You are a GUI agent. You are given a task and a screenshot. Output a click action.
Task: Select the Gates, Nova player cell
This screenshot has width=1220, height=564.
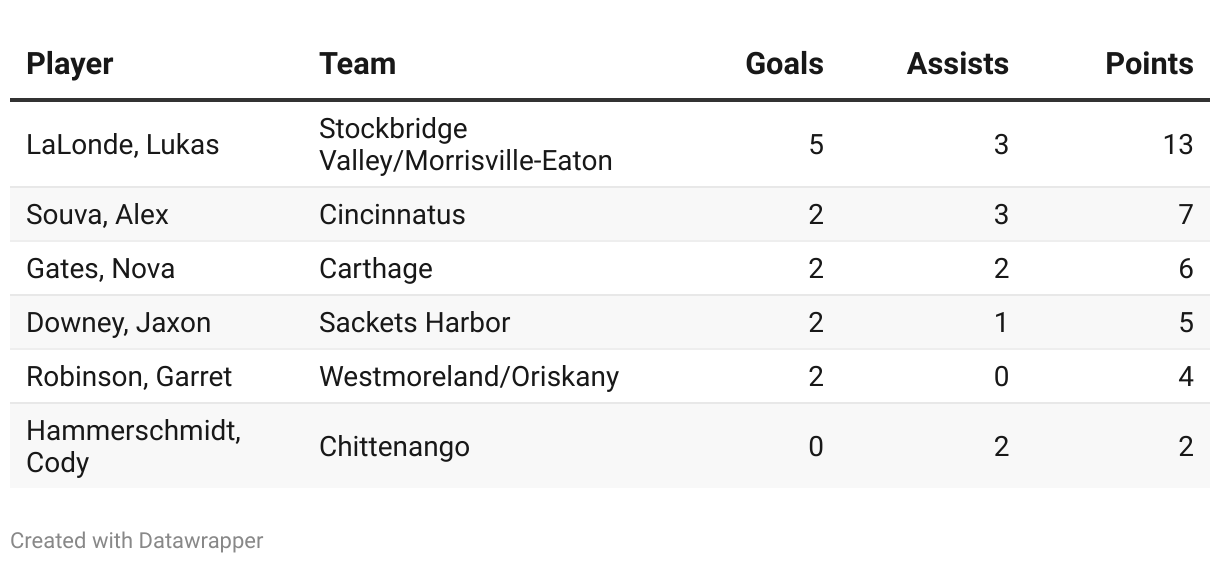point(100,269)
